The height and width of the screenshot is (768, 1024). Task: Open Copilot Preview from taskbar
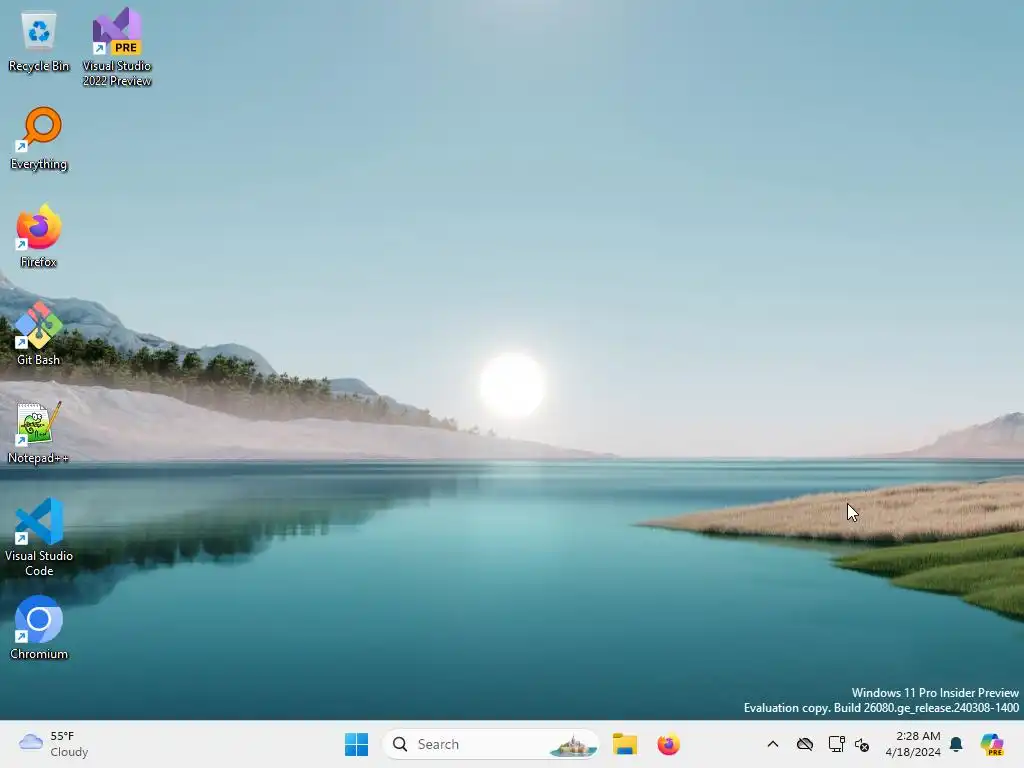[992, 744]
